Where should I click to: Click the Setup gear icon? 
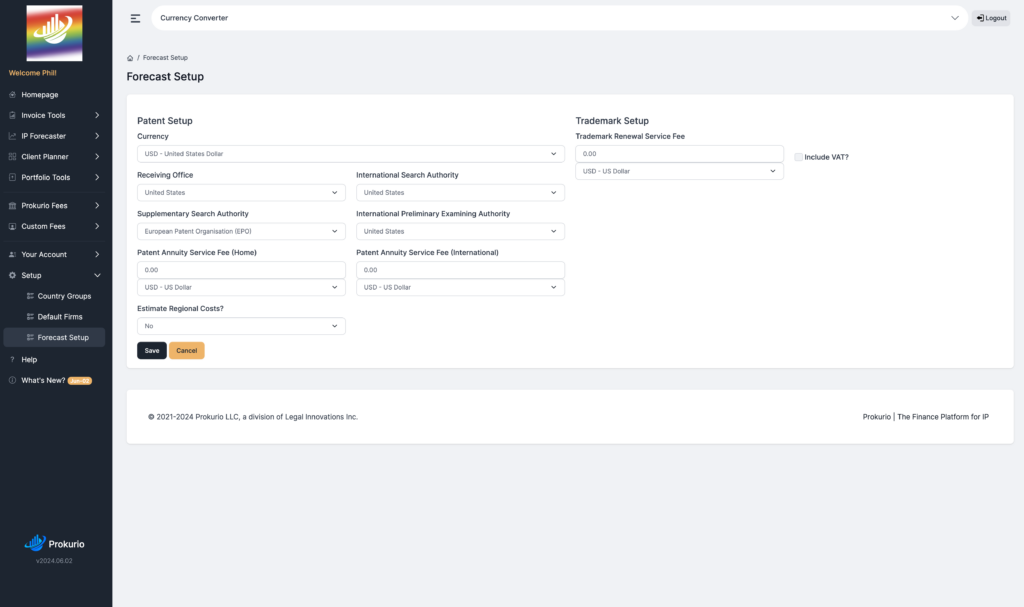pyautogui.click(x=12, y=276)
